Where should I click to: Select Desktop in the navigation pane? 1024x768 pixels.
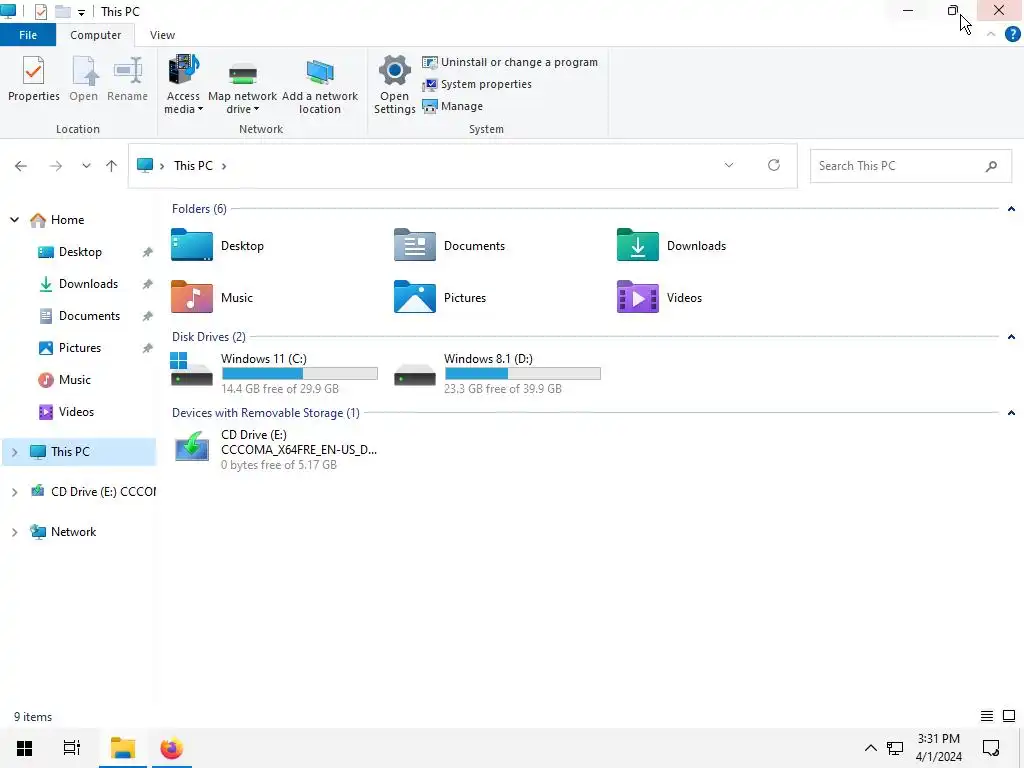tap(70, 252)
